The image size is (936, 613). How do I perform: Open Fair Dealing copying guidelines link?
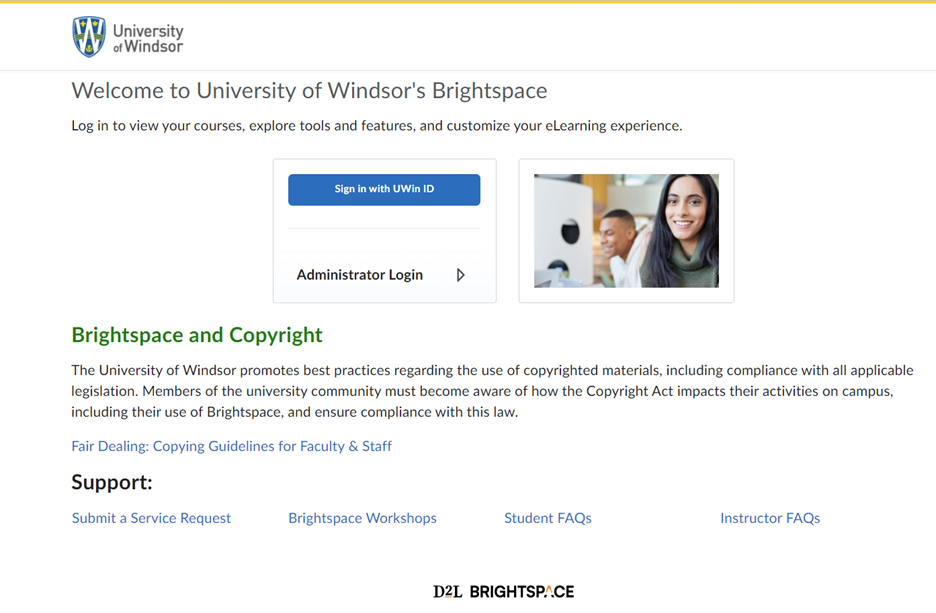point(231,446)
